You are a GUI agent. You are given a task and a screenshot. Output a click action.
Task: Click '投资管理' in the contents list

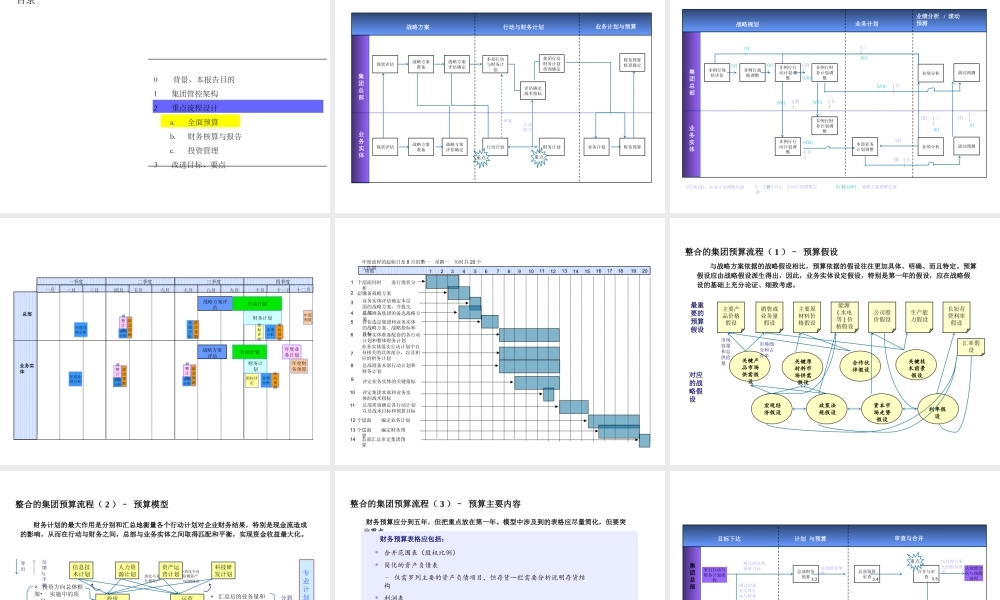[x=203, y=150]
